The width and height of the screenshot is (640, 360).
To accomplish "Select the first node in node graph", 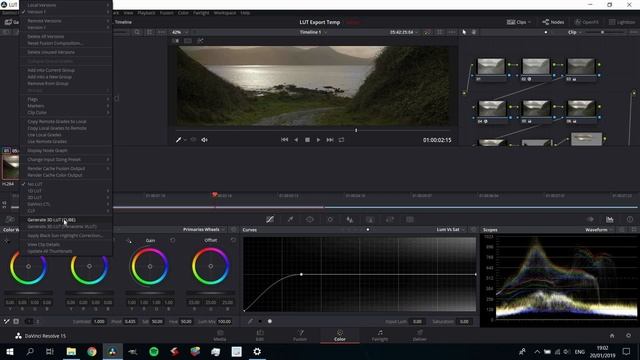I will (491, 67).
